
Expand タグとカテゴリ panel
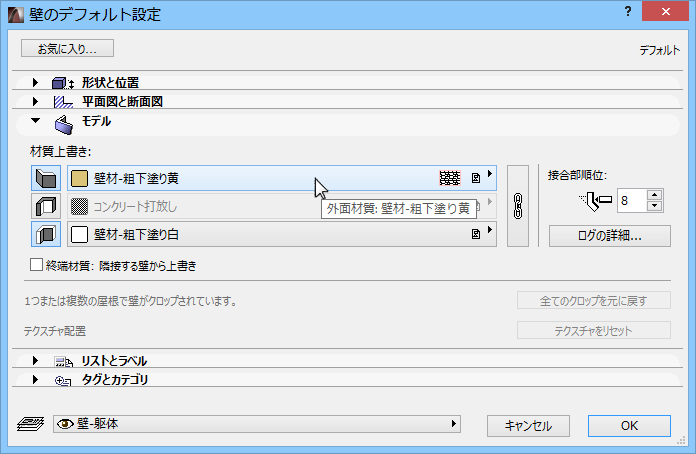[36, 379]
